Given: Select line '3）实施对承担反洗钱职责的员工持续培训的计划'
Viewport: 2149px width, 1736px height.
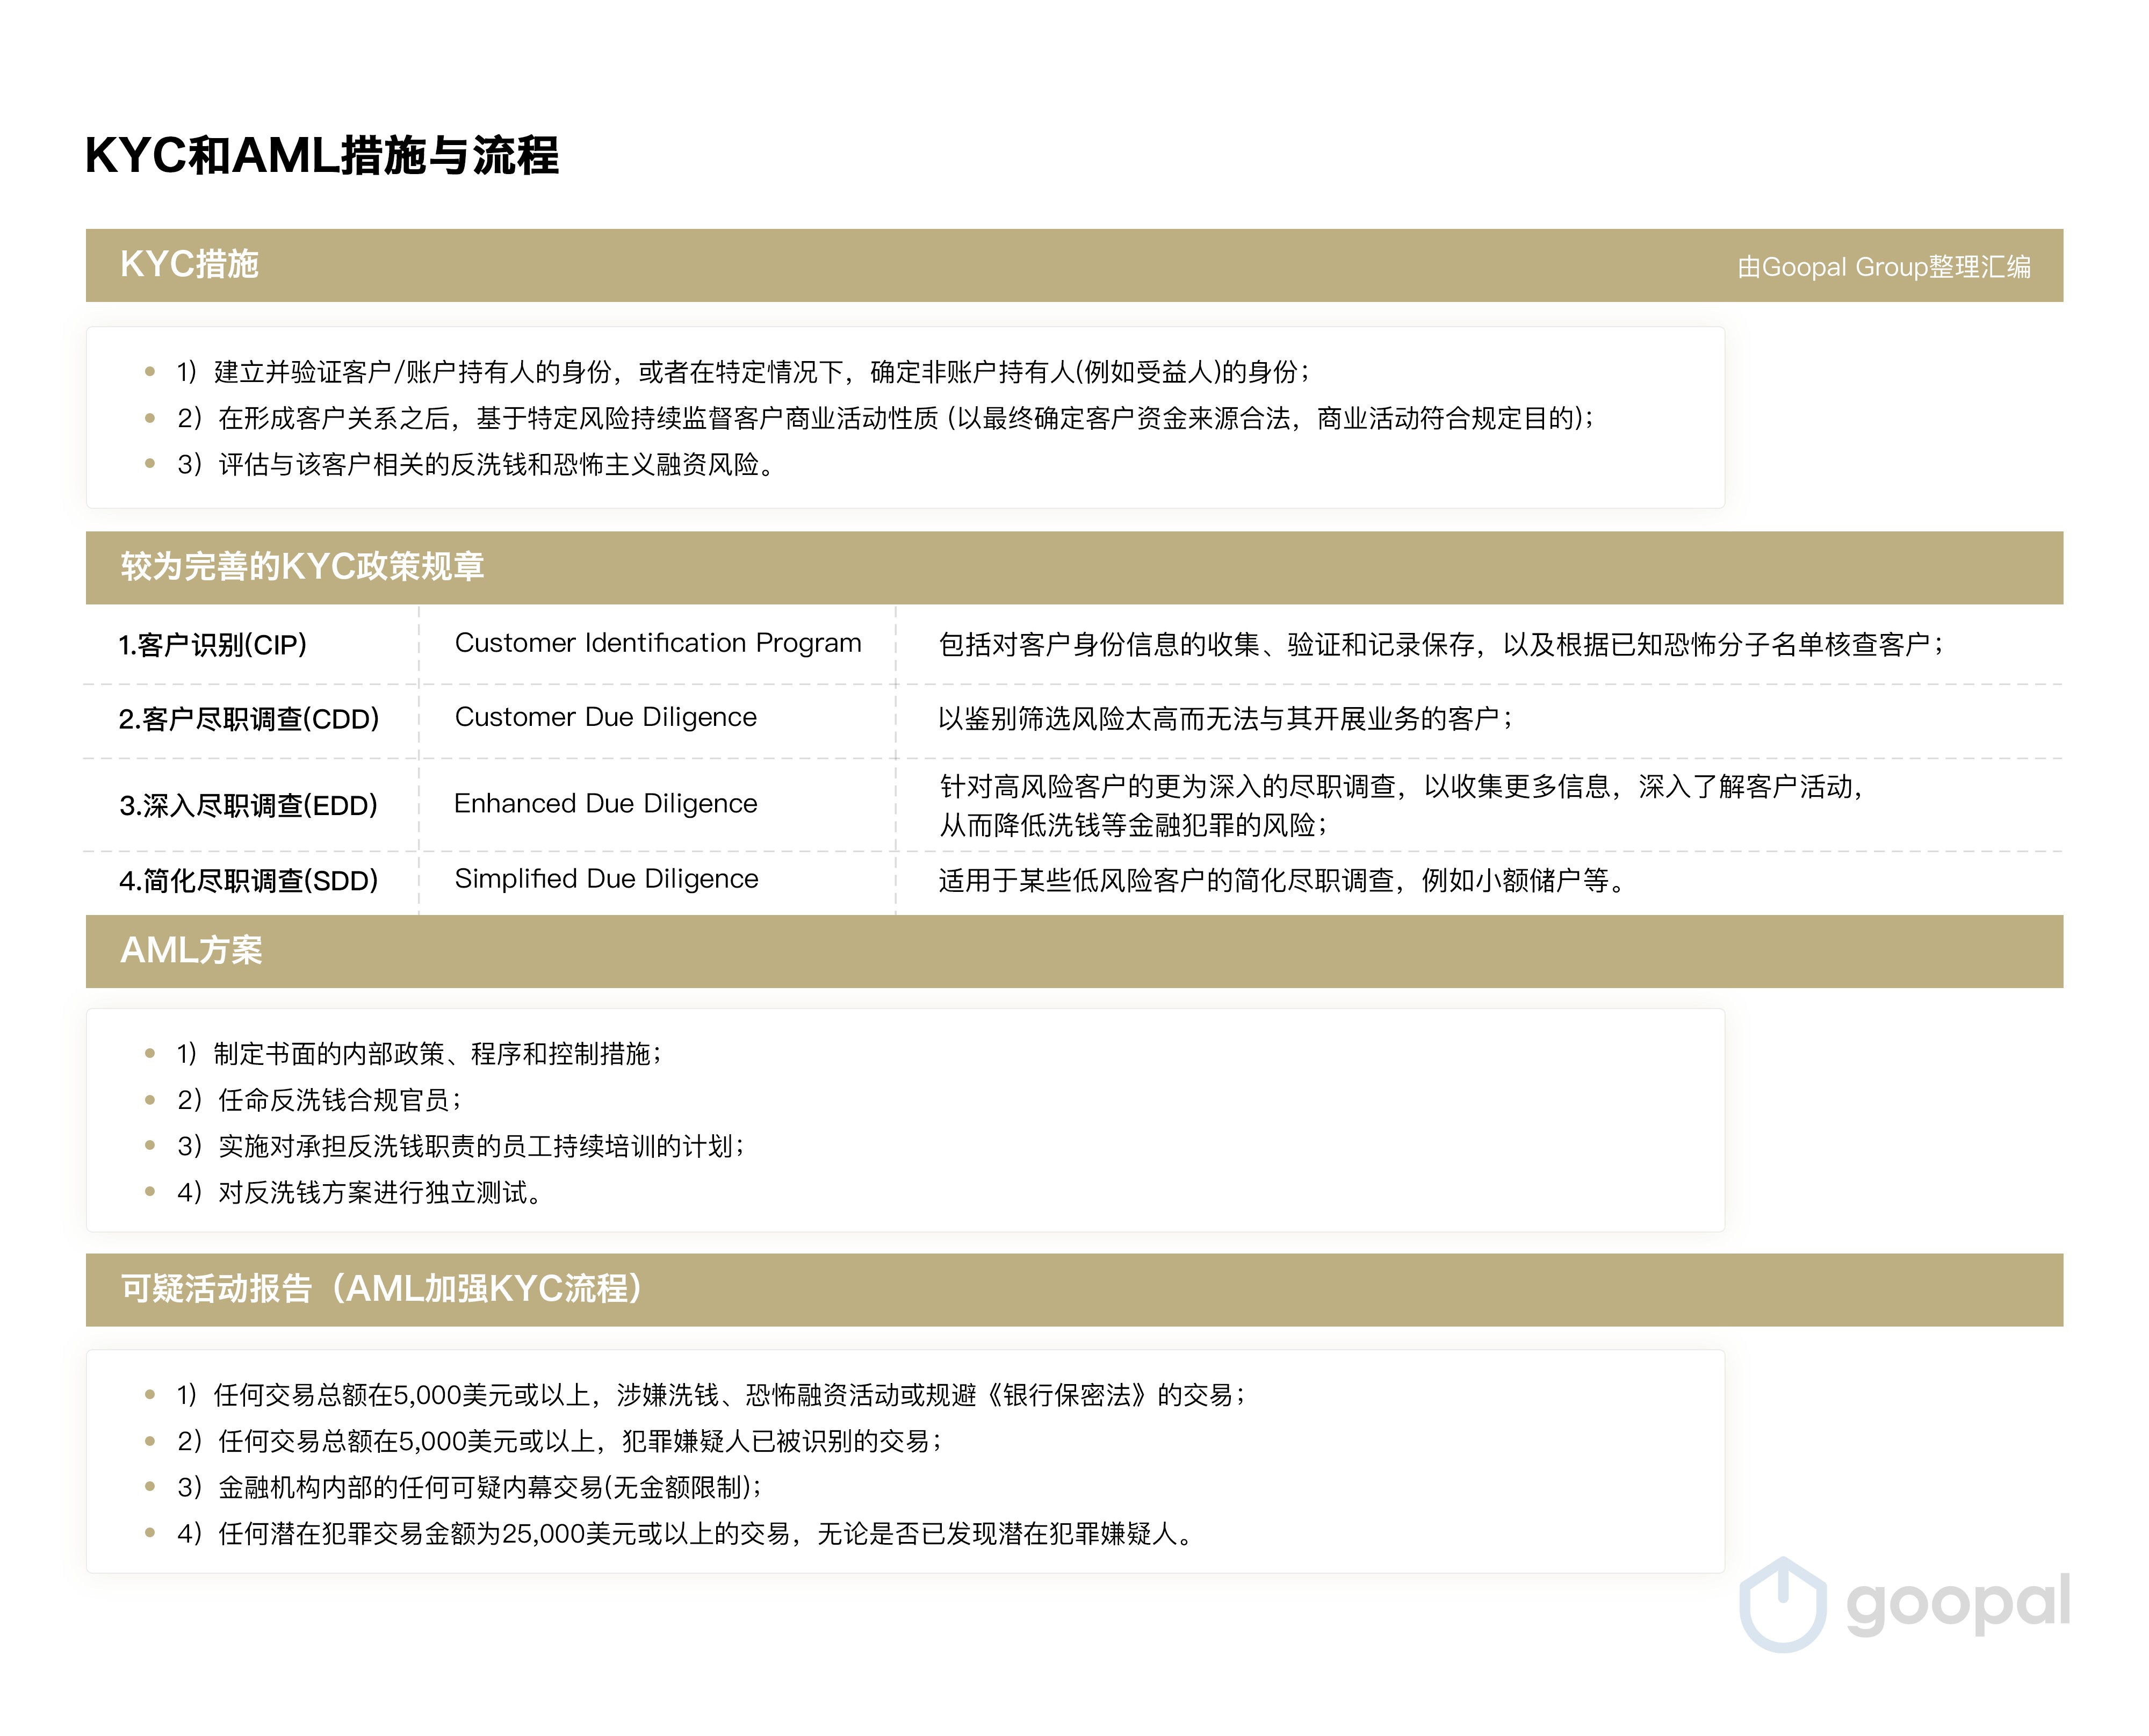Looking at the screenshot, I should [461, 1146].
